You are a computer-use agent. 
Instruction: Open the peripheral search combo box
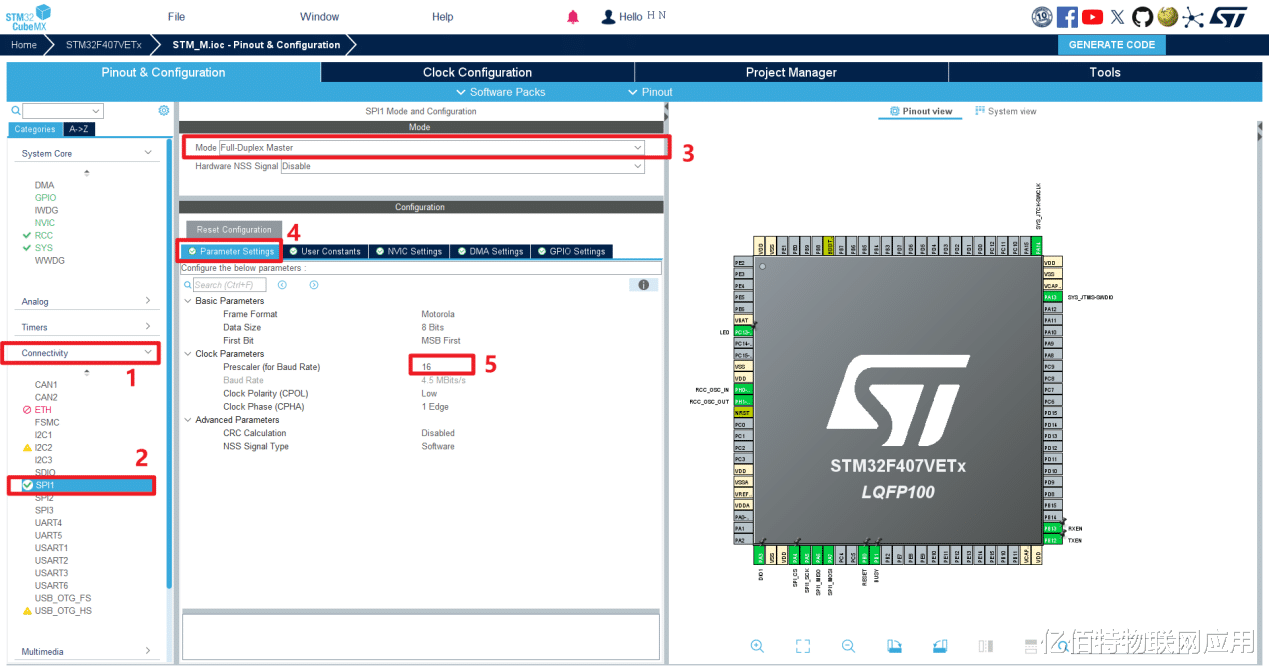pos(63,111)
